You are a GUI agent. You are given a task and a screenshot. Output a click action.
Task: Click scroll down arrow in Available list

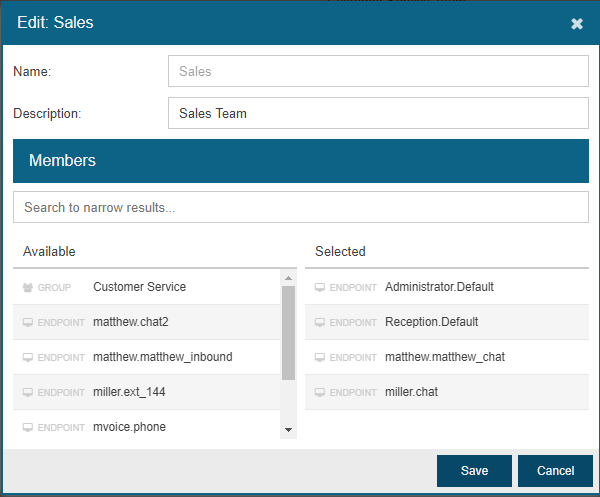click(289, 430)
